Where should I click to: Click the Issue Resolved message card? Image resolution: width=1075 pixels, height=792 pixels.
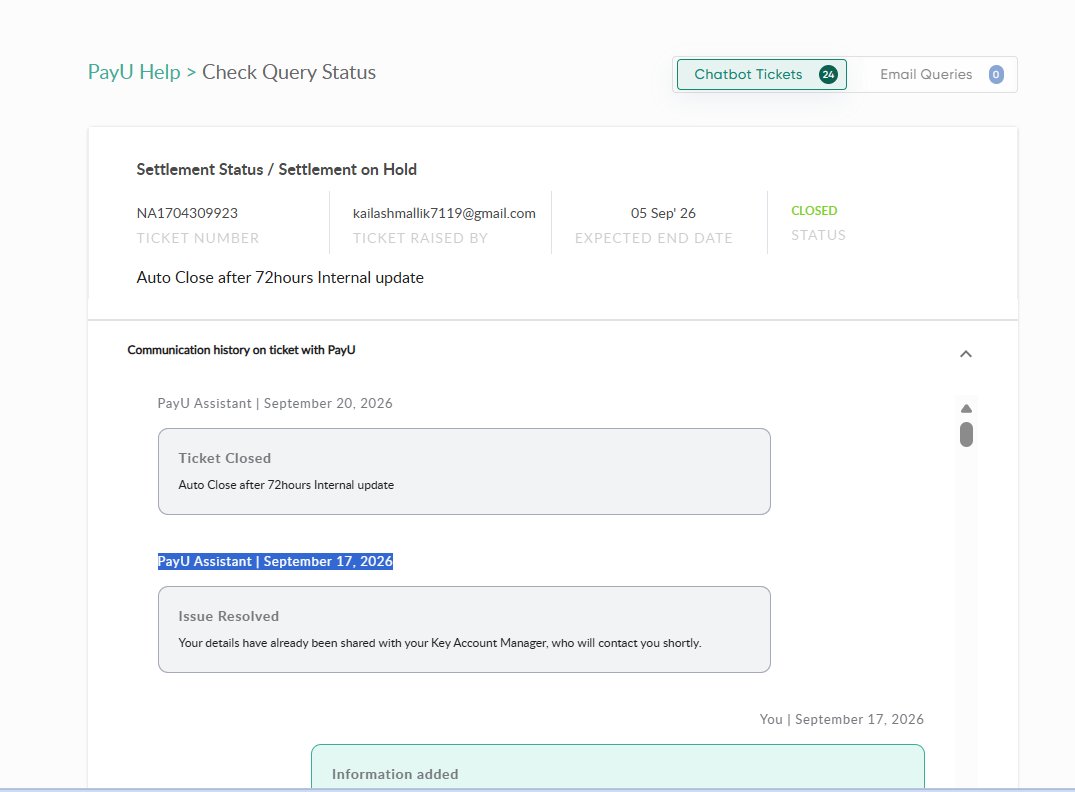click(464, 629)
